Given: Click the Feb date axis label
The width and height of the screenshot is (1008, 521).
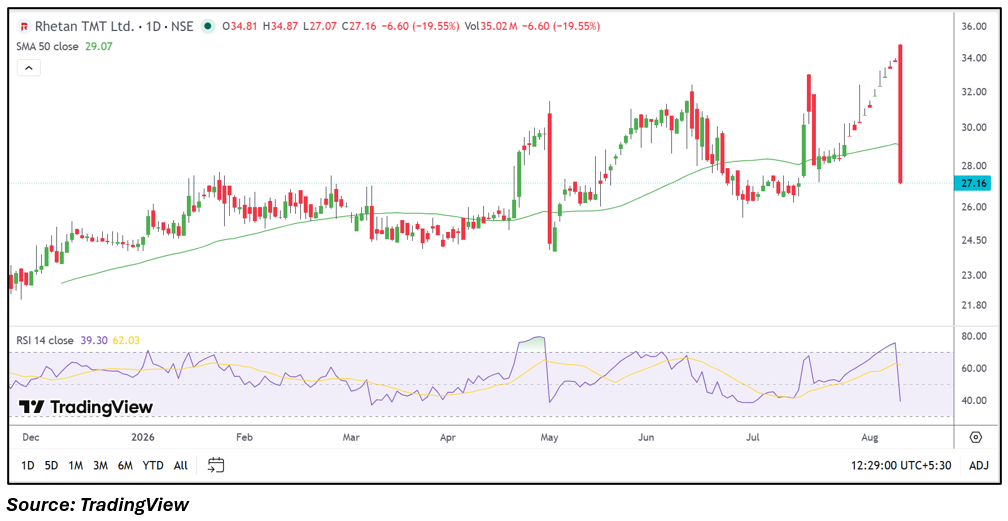Looking at the screenshot, I should [x=245, y=437].
